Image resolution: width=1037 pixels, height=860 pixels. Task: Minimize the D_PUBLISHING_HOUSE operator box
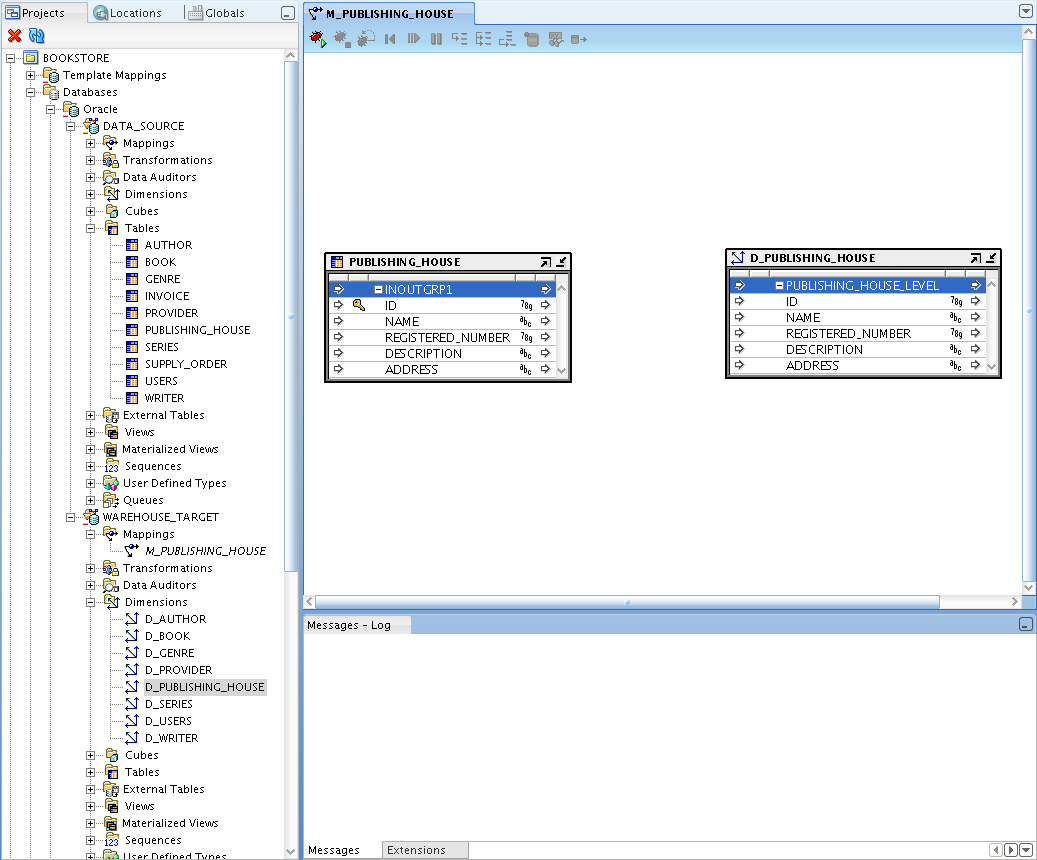(991, 258)
